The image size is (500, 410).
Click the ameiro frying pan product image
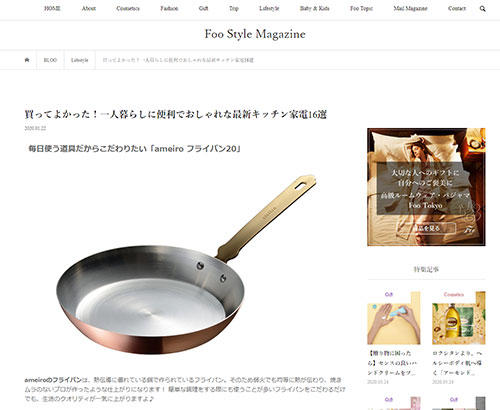coord(186,264)
